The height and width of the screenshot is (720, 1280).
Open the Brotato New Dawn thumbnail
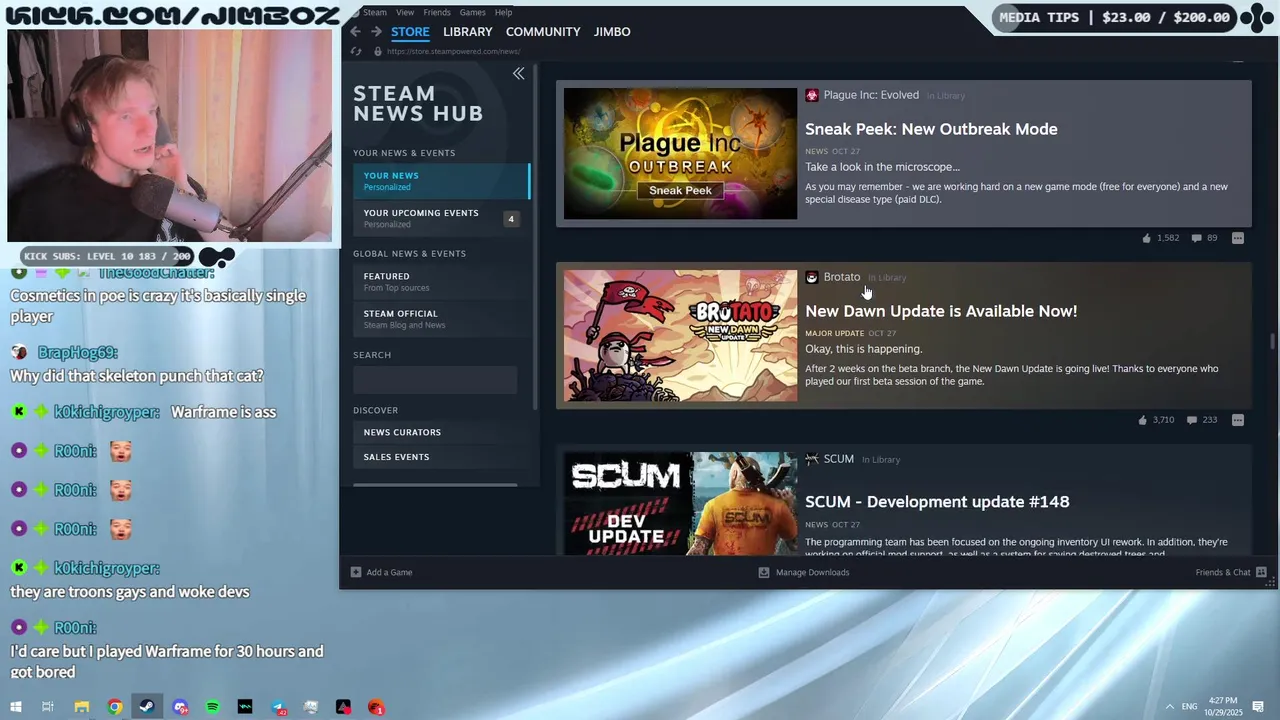(680, 335)
